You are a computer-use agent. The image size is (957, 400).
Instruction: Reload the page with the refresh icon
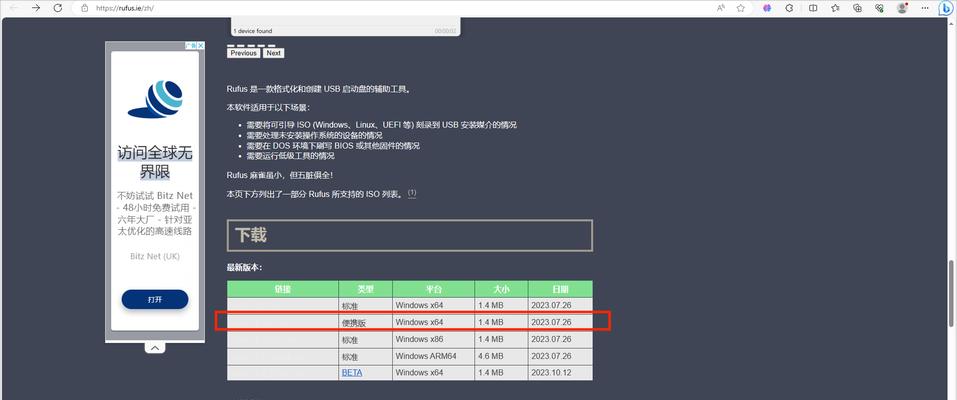[57, 8]
